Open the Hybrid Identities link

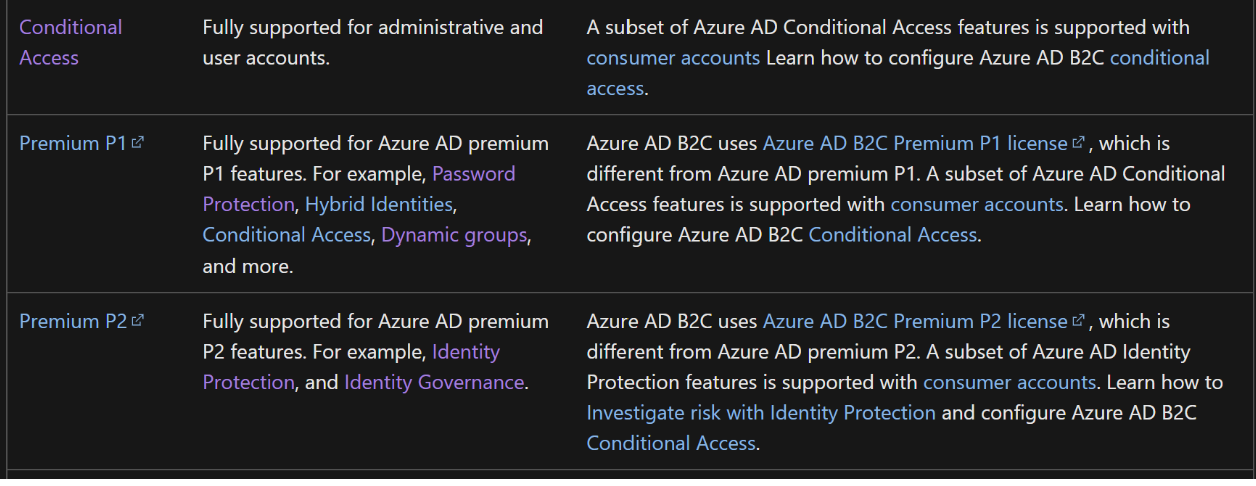pos(378,204)
